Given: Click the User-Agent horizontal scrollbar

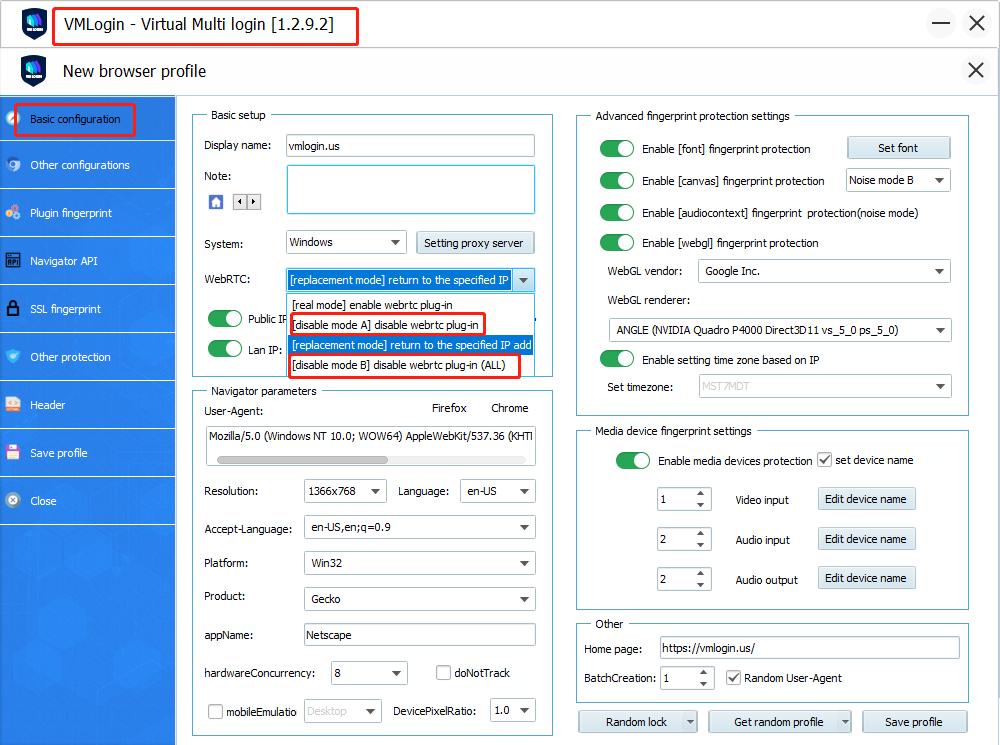Looking at the screenshot, I should (x=302, y=460).
